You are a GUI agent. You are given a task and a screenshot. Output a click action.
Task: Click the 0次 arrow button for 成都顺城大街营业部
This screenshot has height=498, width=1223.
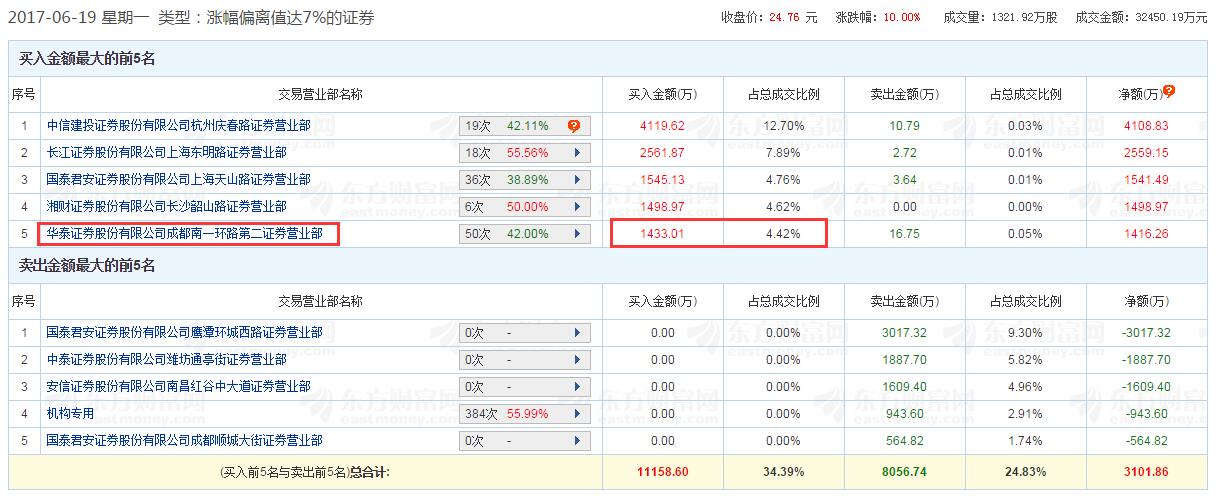(577, 440)
